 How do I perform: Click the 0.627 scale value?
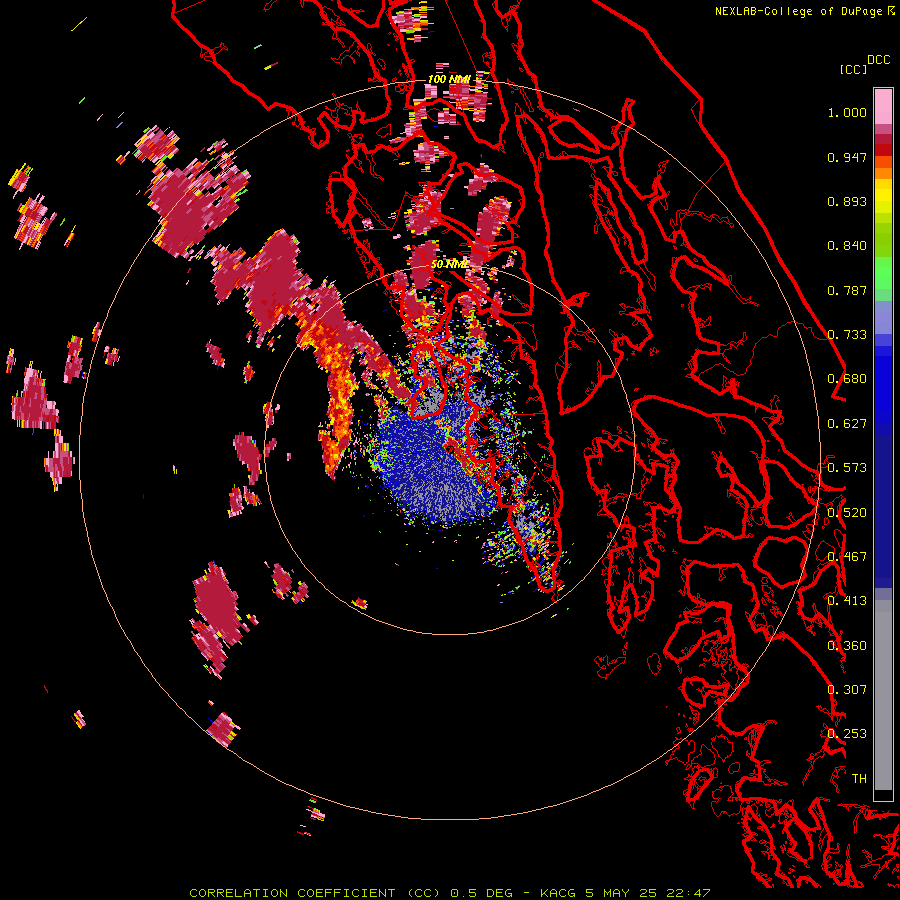pos(847,424)
